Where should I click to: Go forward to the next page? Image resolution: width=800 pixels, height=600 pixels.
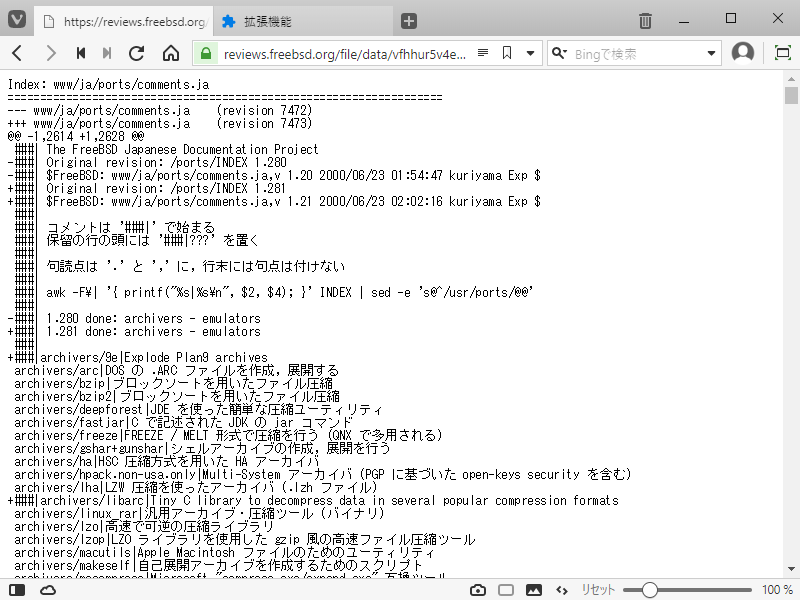pyautogui.click(x=51, y=53)
